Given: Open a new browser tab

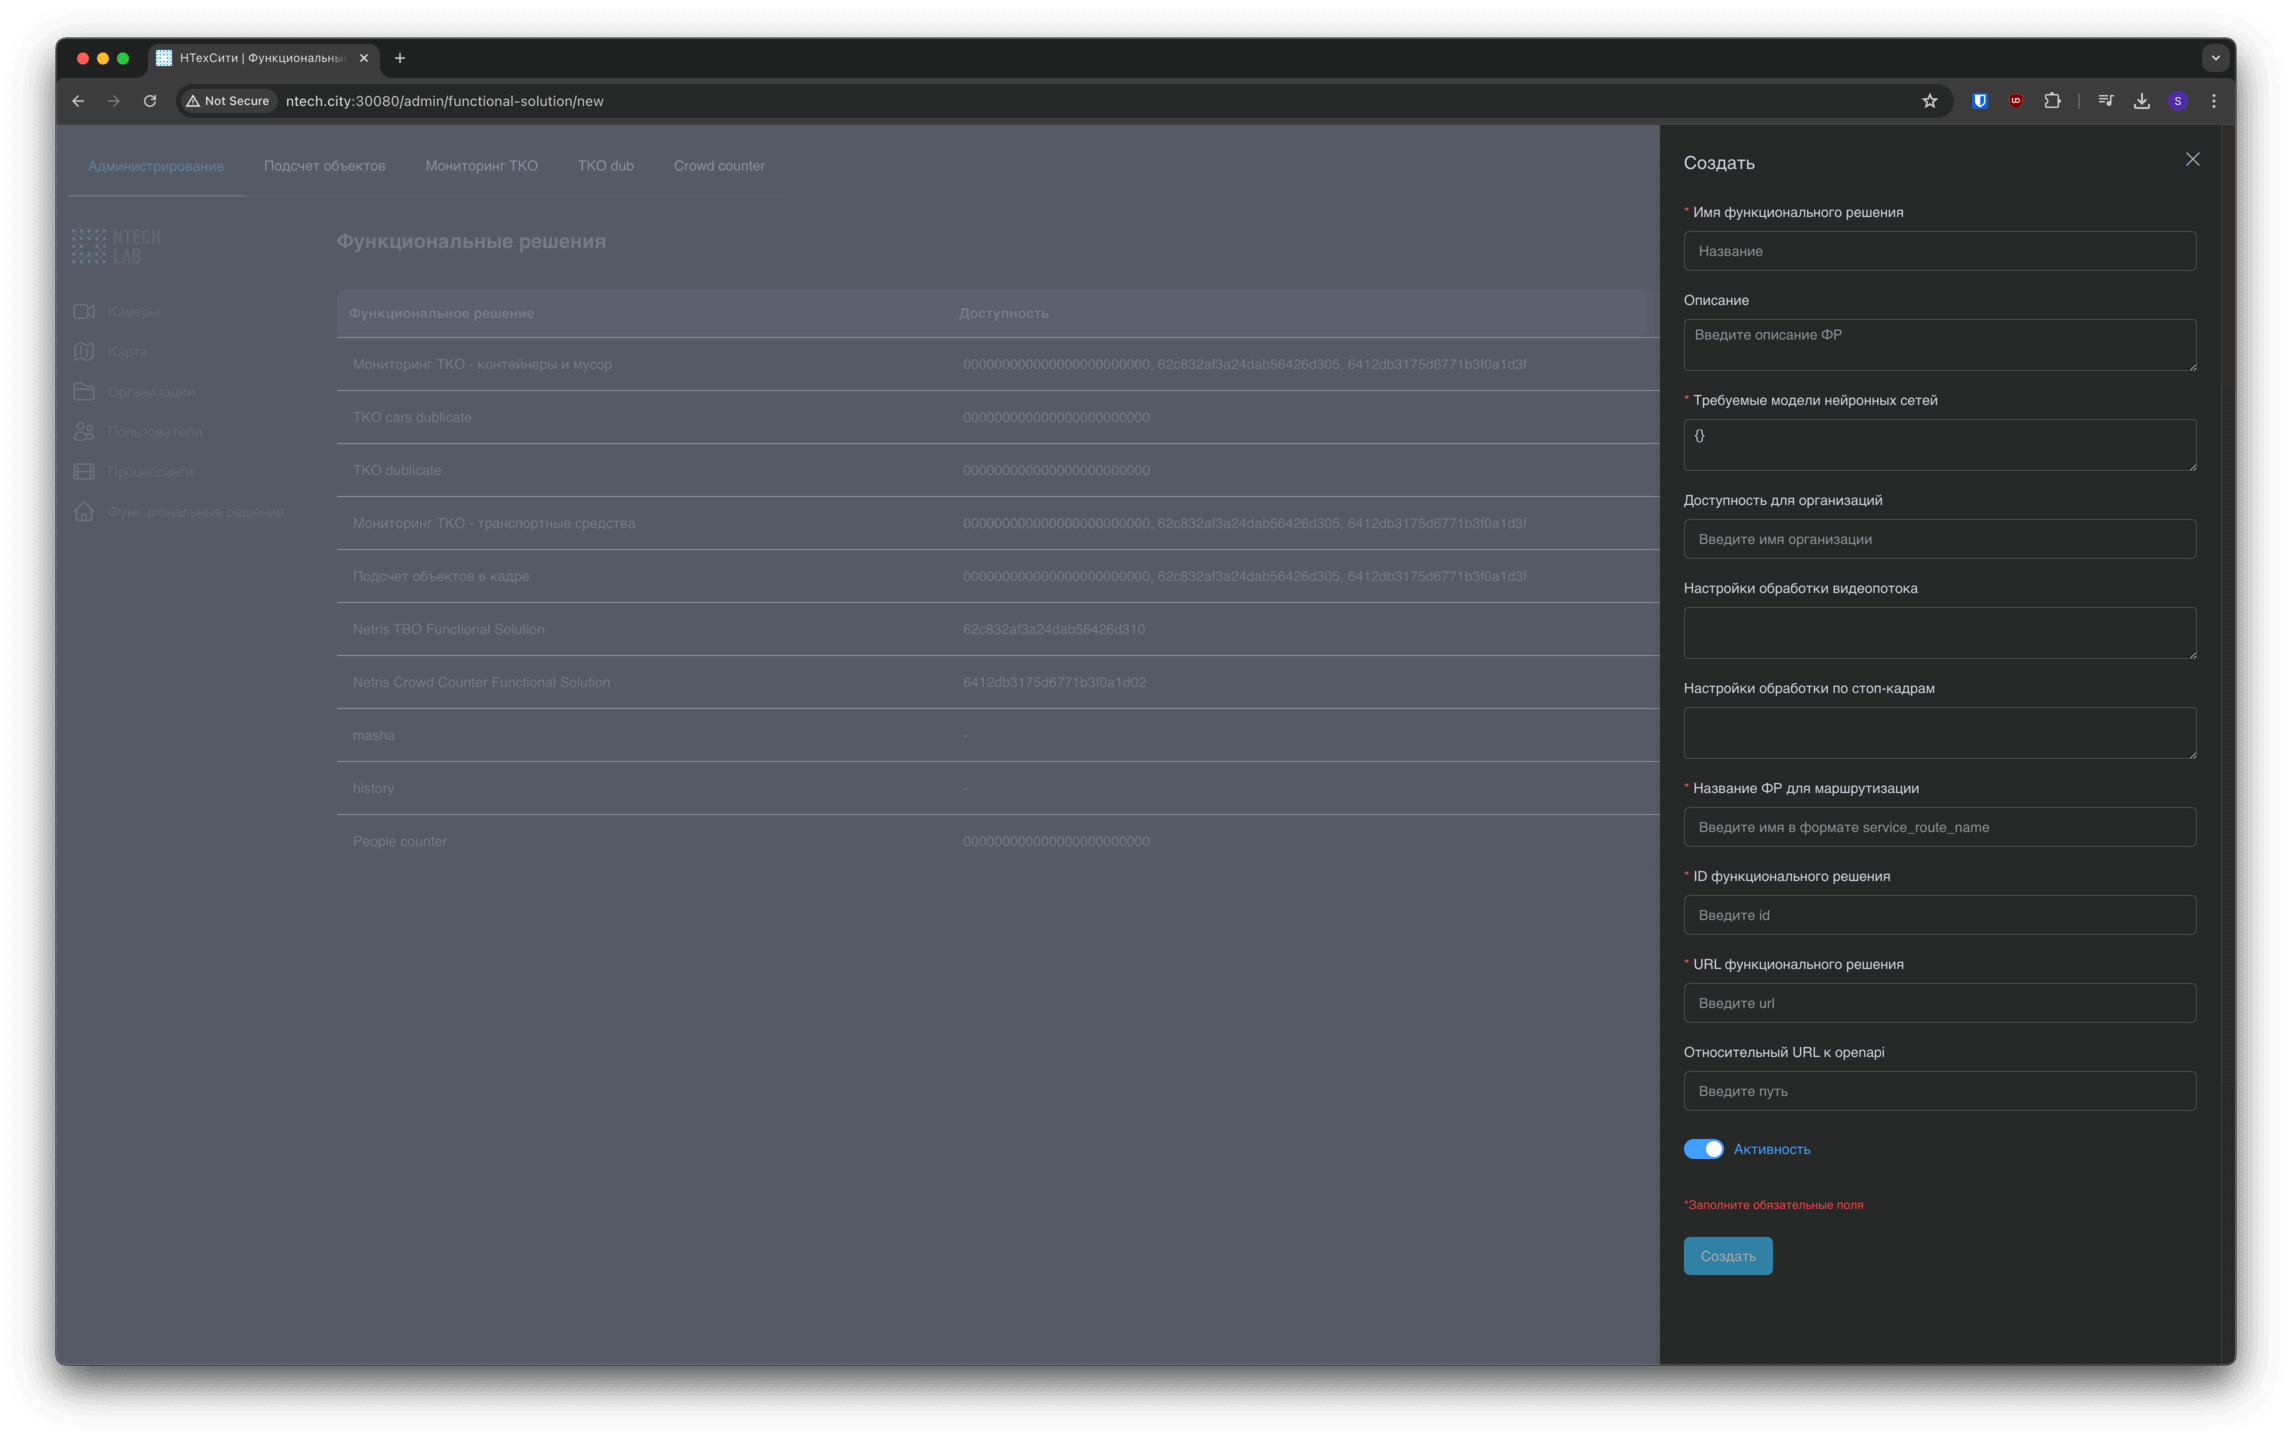Looking at the screenshot, I should 400,58.
